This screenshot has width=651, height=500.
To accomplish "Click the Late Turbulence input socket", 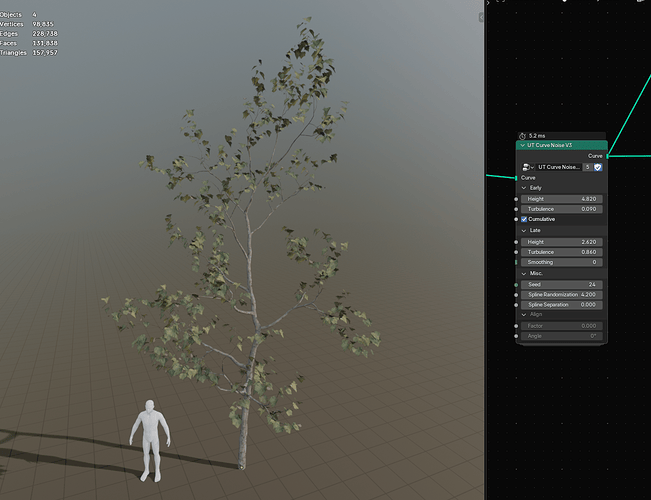I will (x=516, y=252).
